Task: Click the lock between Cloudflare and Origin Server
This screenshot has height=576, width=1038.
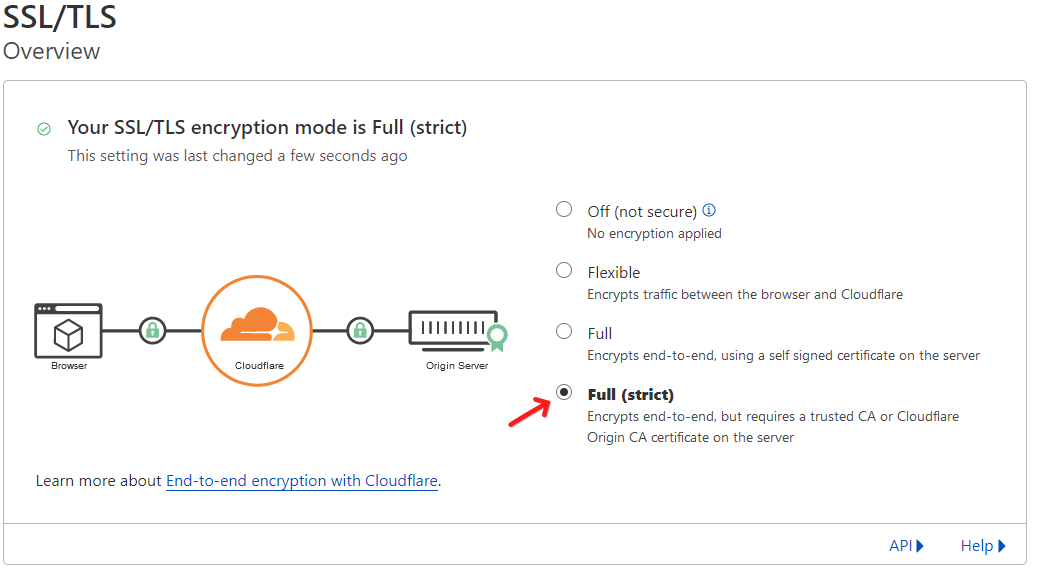Action: [x=360, y=330]
